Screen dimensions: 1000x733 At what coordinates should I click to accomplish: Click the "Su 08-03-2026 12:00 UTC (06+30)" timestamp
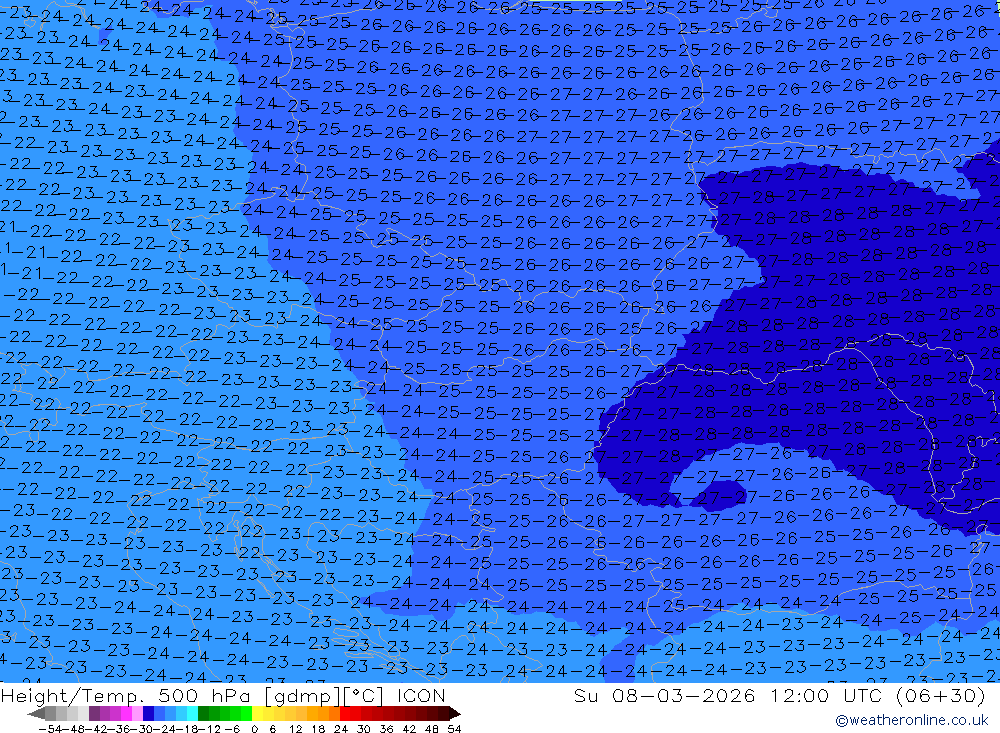click(x=779, y=695)
